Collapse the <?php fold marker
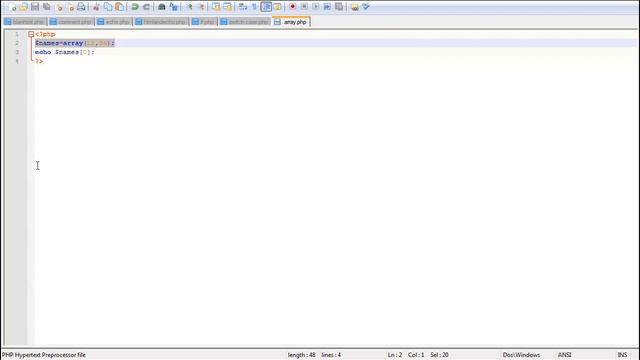The image size is (640, 360). (31, 34)
